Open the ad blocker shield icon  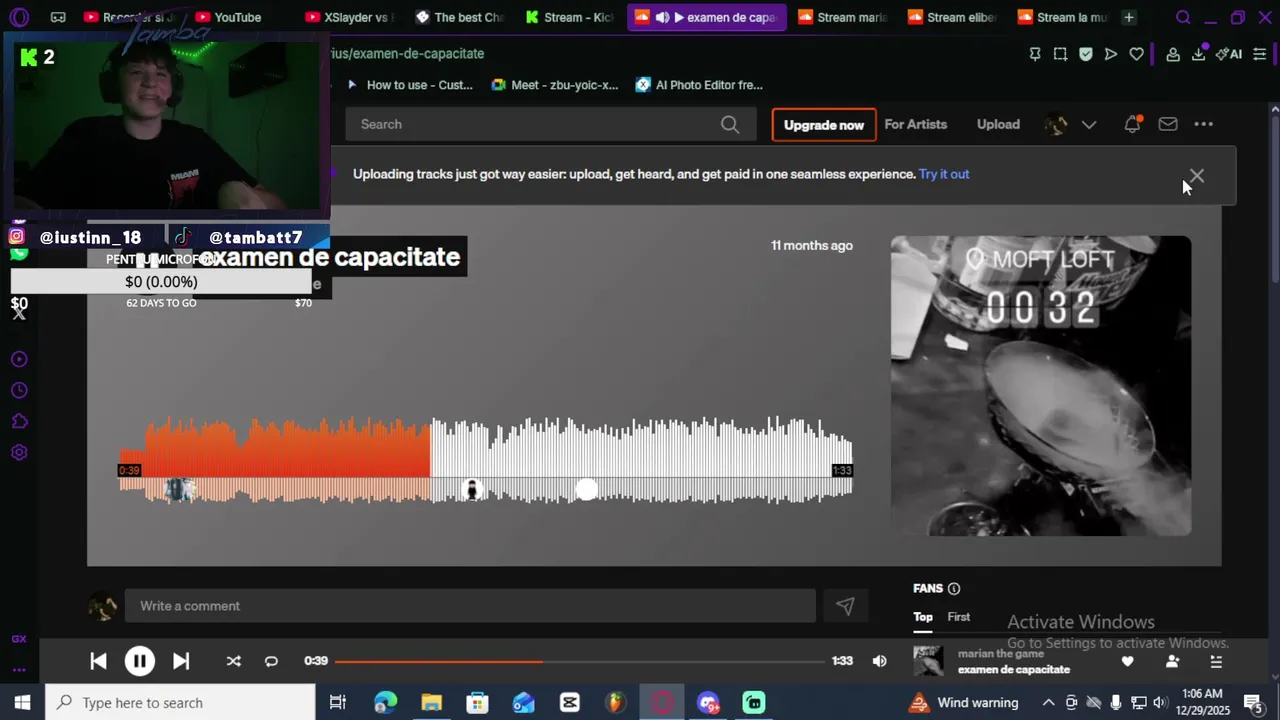tap(1086, 54)
